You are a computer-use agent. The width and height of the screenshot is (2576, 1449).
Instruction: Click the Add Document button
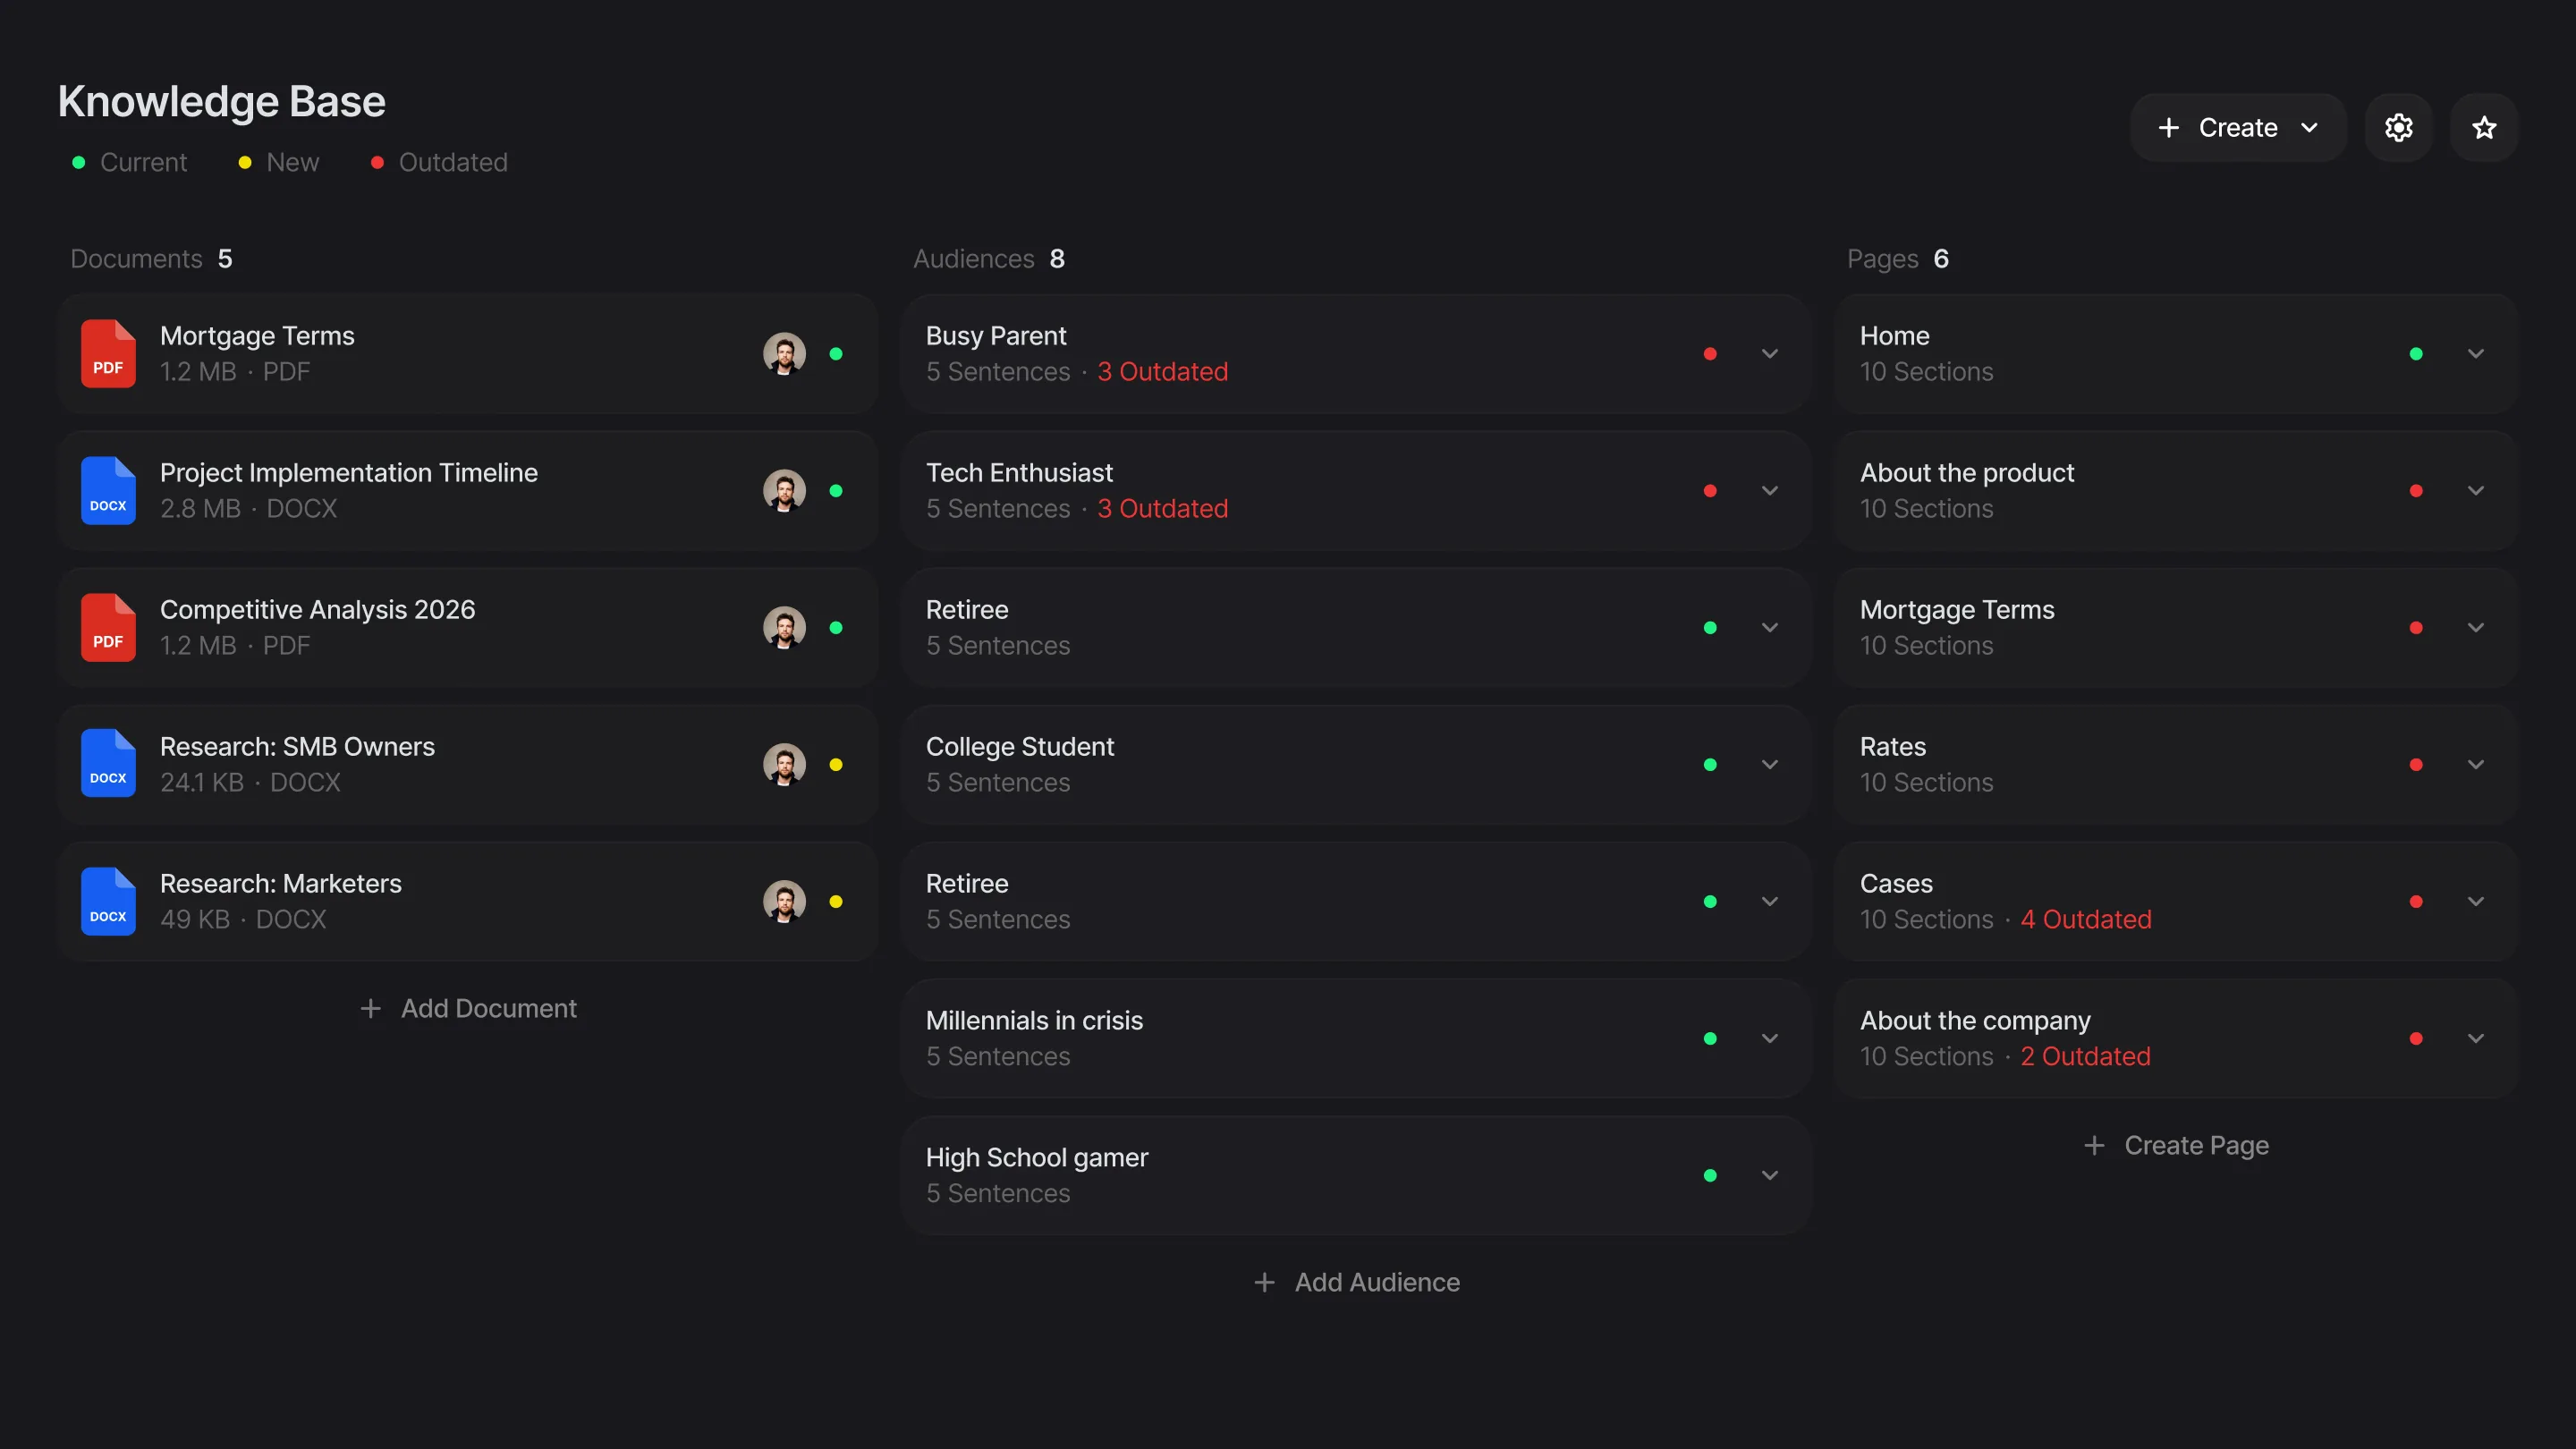pyautogui.click(x=467, y=1008)
